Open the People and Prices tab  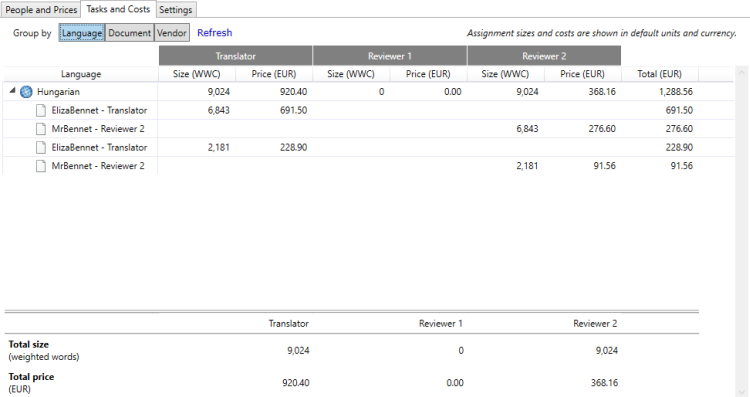[x=41, y=10]
